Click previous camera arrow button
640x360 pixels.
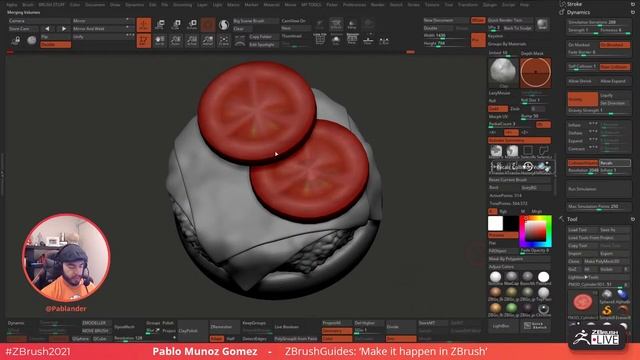pyautogui.click(x=47, y=29)
